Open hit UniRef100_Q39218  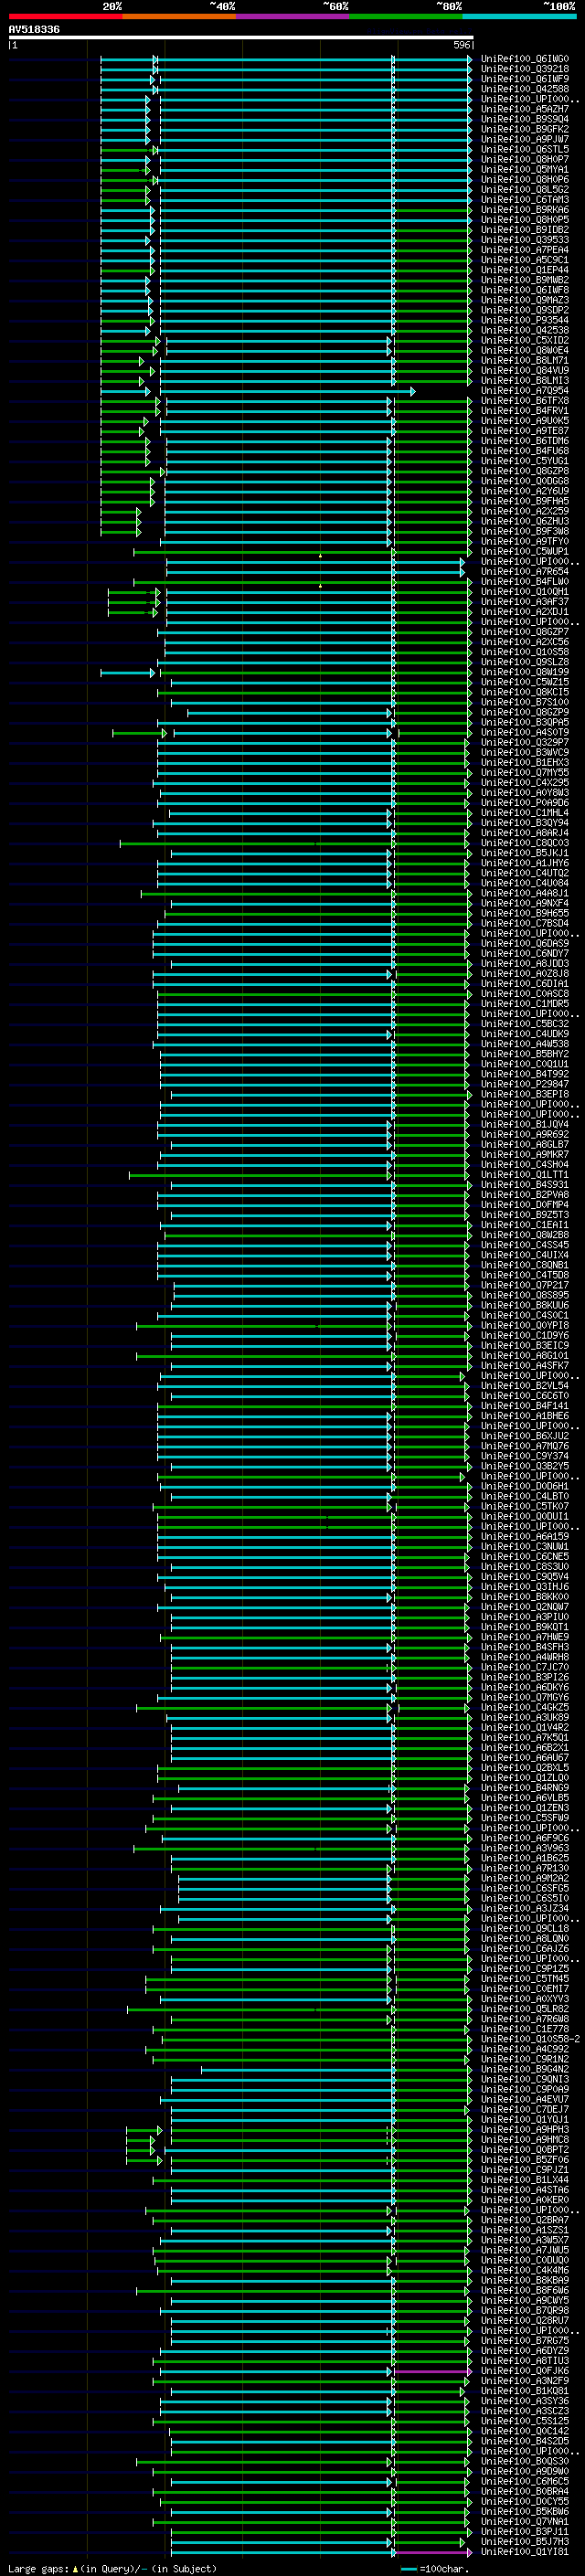[525, 69]
